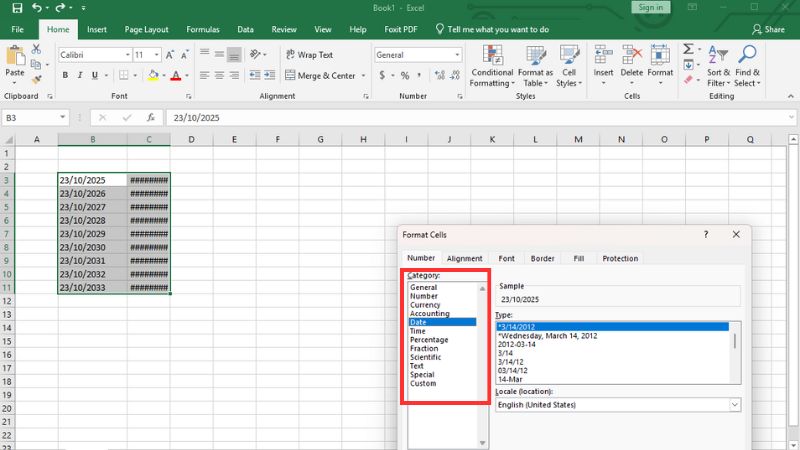Screen dimensions: 800x450
Task: Open the Formulas ribbon tab
Action: [x=203, y=30]
